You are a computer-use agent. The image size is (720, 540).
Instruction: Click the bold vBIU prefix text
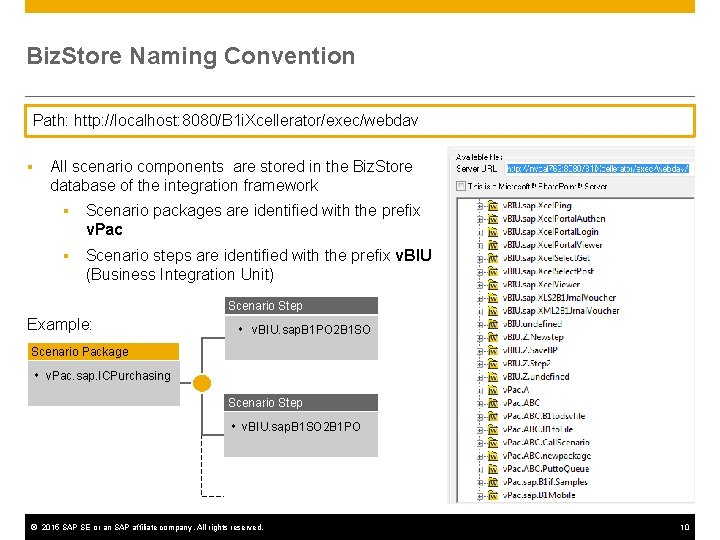tap(413, 255)
